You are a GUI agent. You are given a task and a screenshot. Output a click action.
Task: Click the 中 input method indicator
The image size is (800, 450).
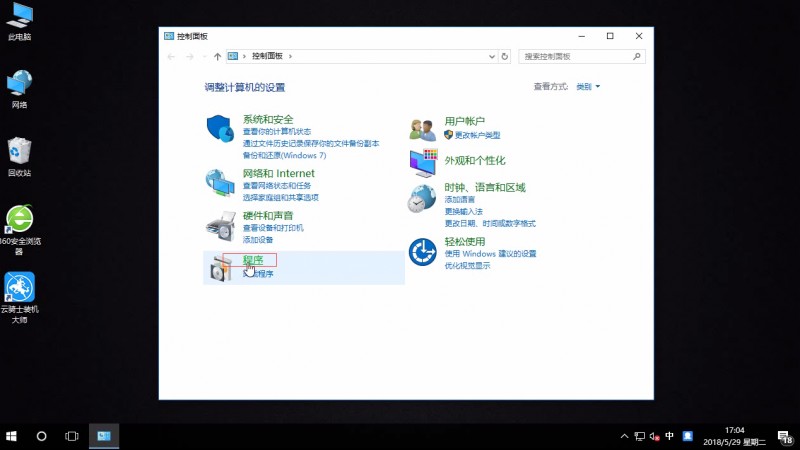pyautogui.click(x=669, y=436)
